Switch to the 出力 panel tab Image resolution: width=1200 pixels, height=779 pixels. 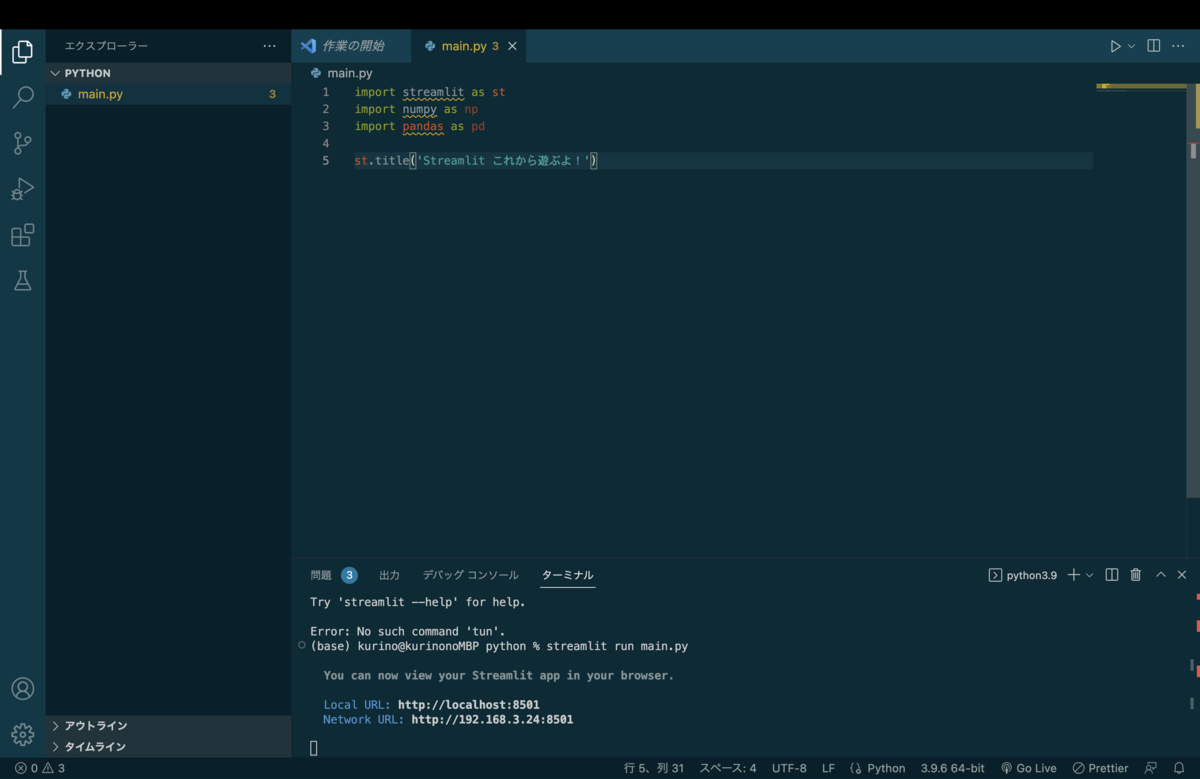click(389, 575)
